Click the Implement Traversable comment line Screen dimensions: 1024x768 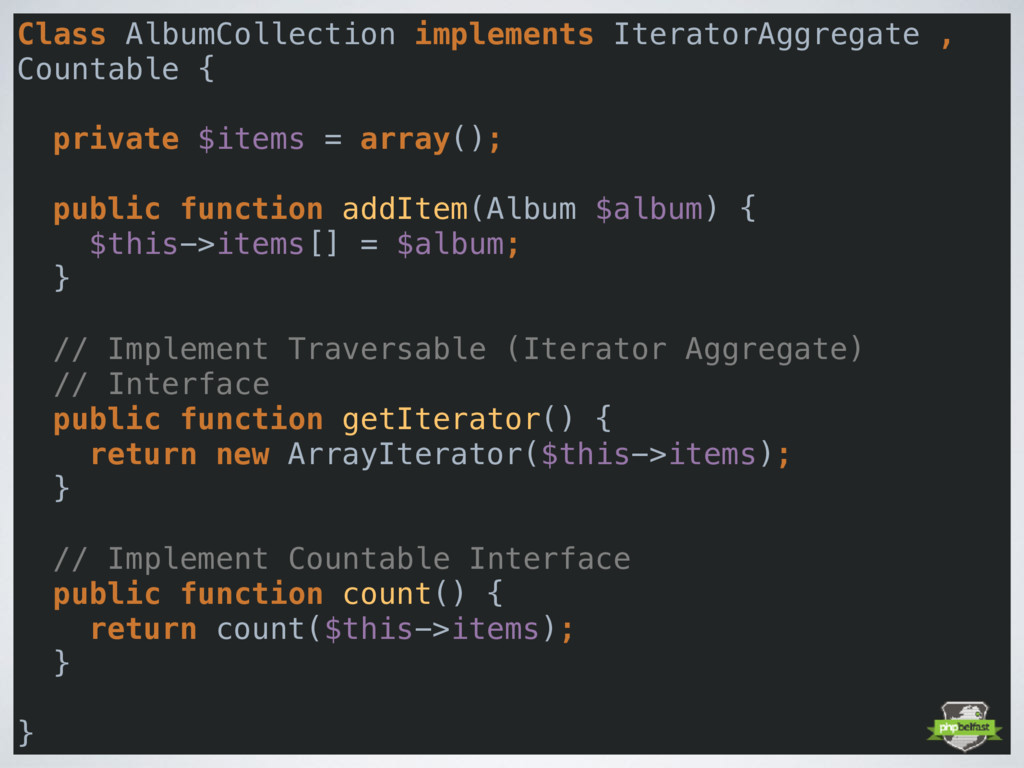click(458, 349)
